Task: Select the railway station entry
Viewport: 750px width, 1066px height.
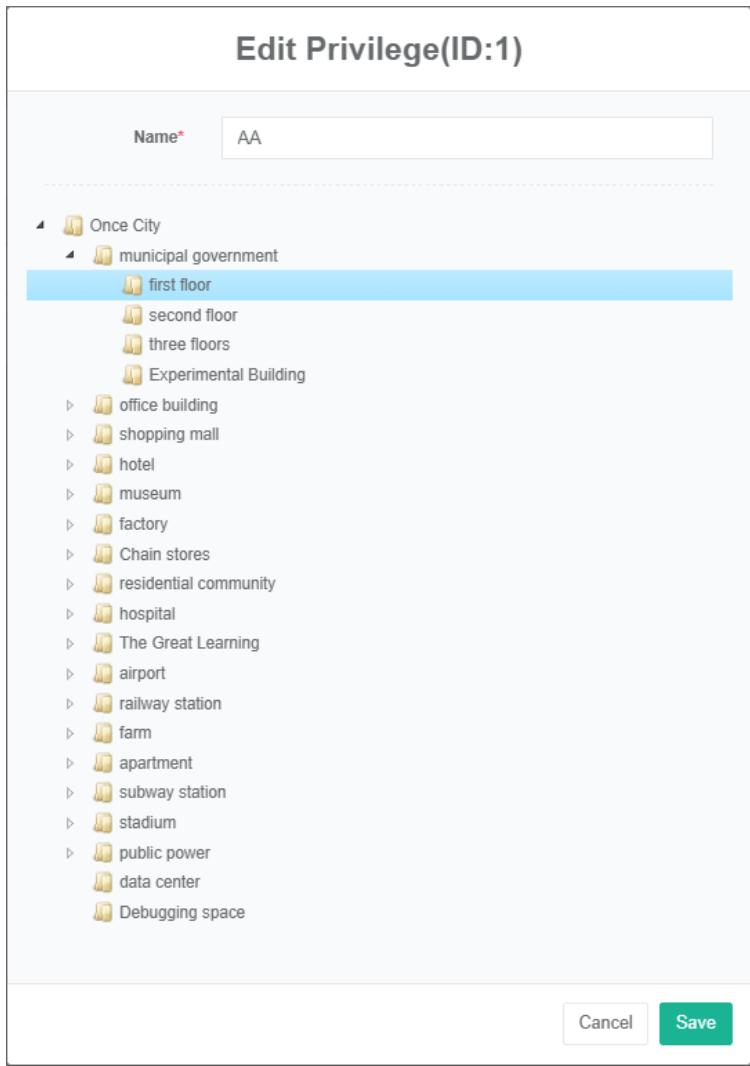Action: 170,703
